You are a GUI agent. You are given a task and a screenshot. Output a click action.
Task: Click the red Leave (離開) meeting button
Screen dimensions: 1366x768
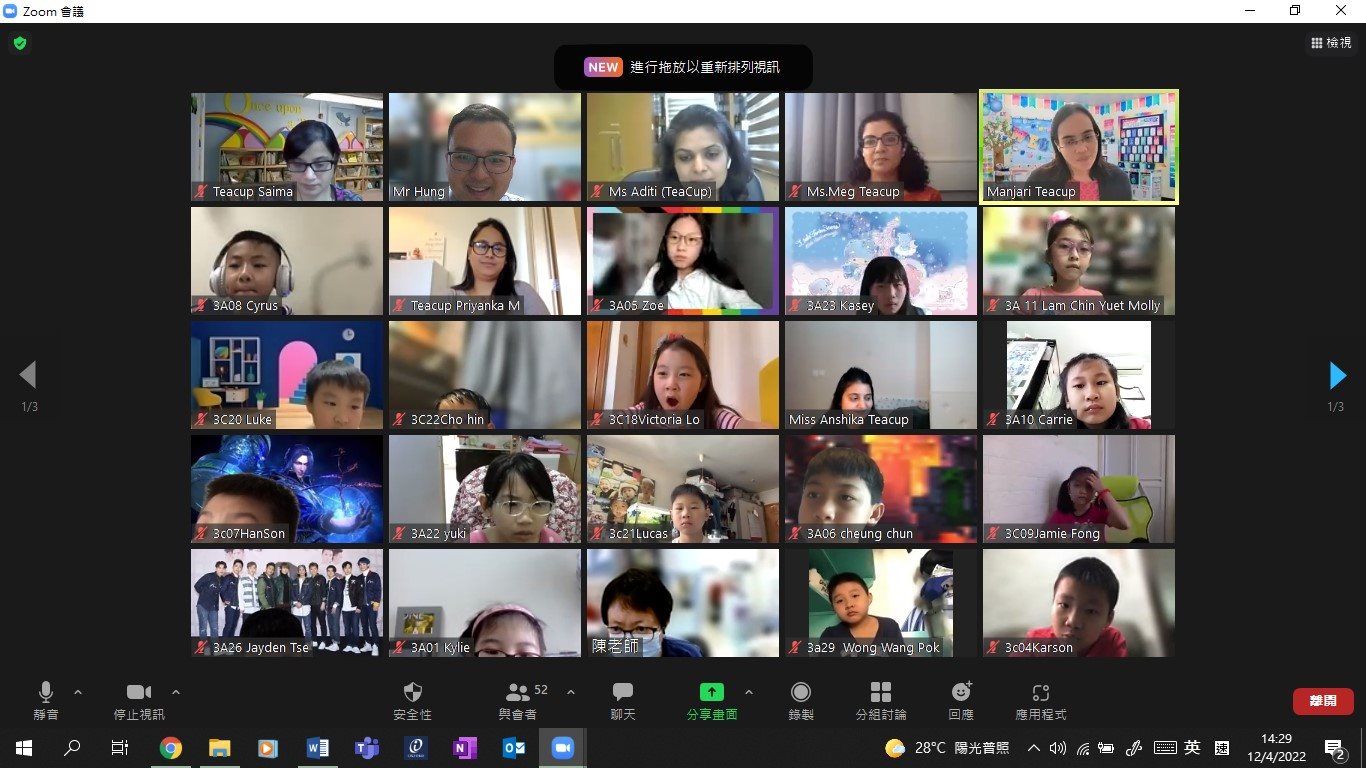point(1322,701)
